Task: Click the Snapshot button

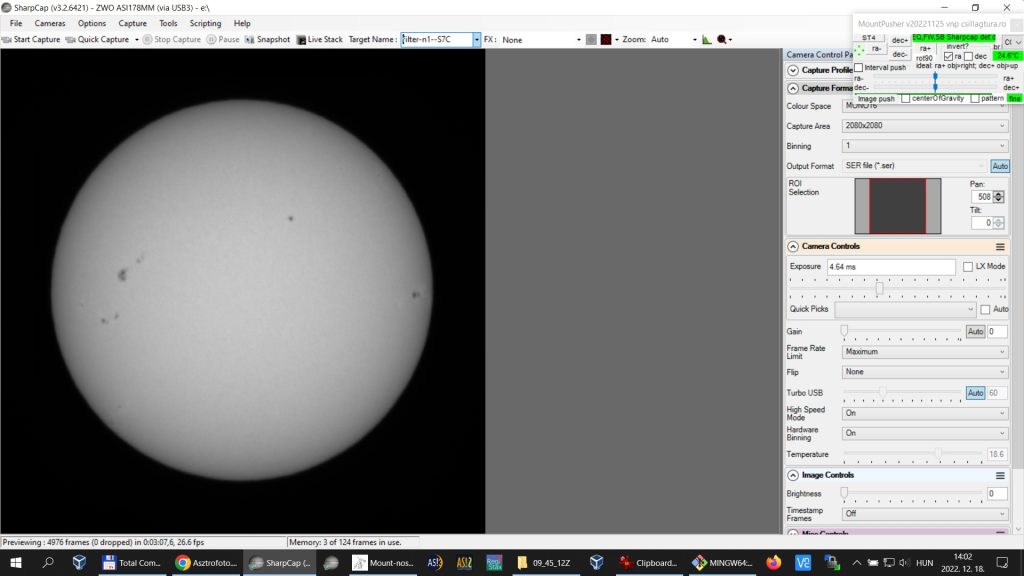Action: point(268,39)
